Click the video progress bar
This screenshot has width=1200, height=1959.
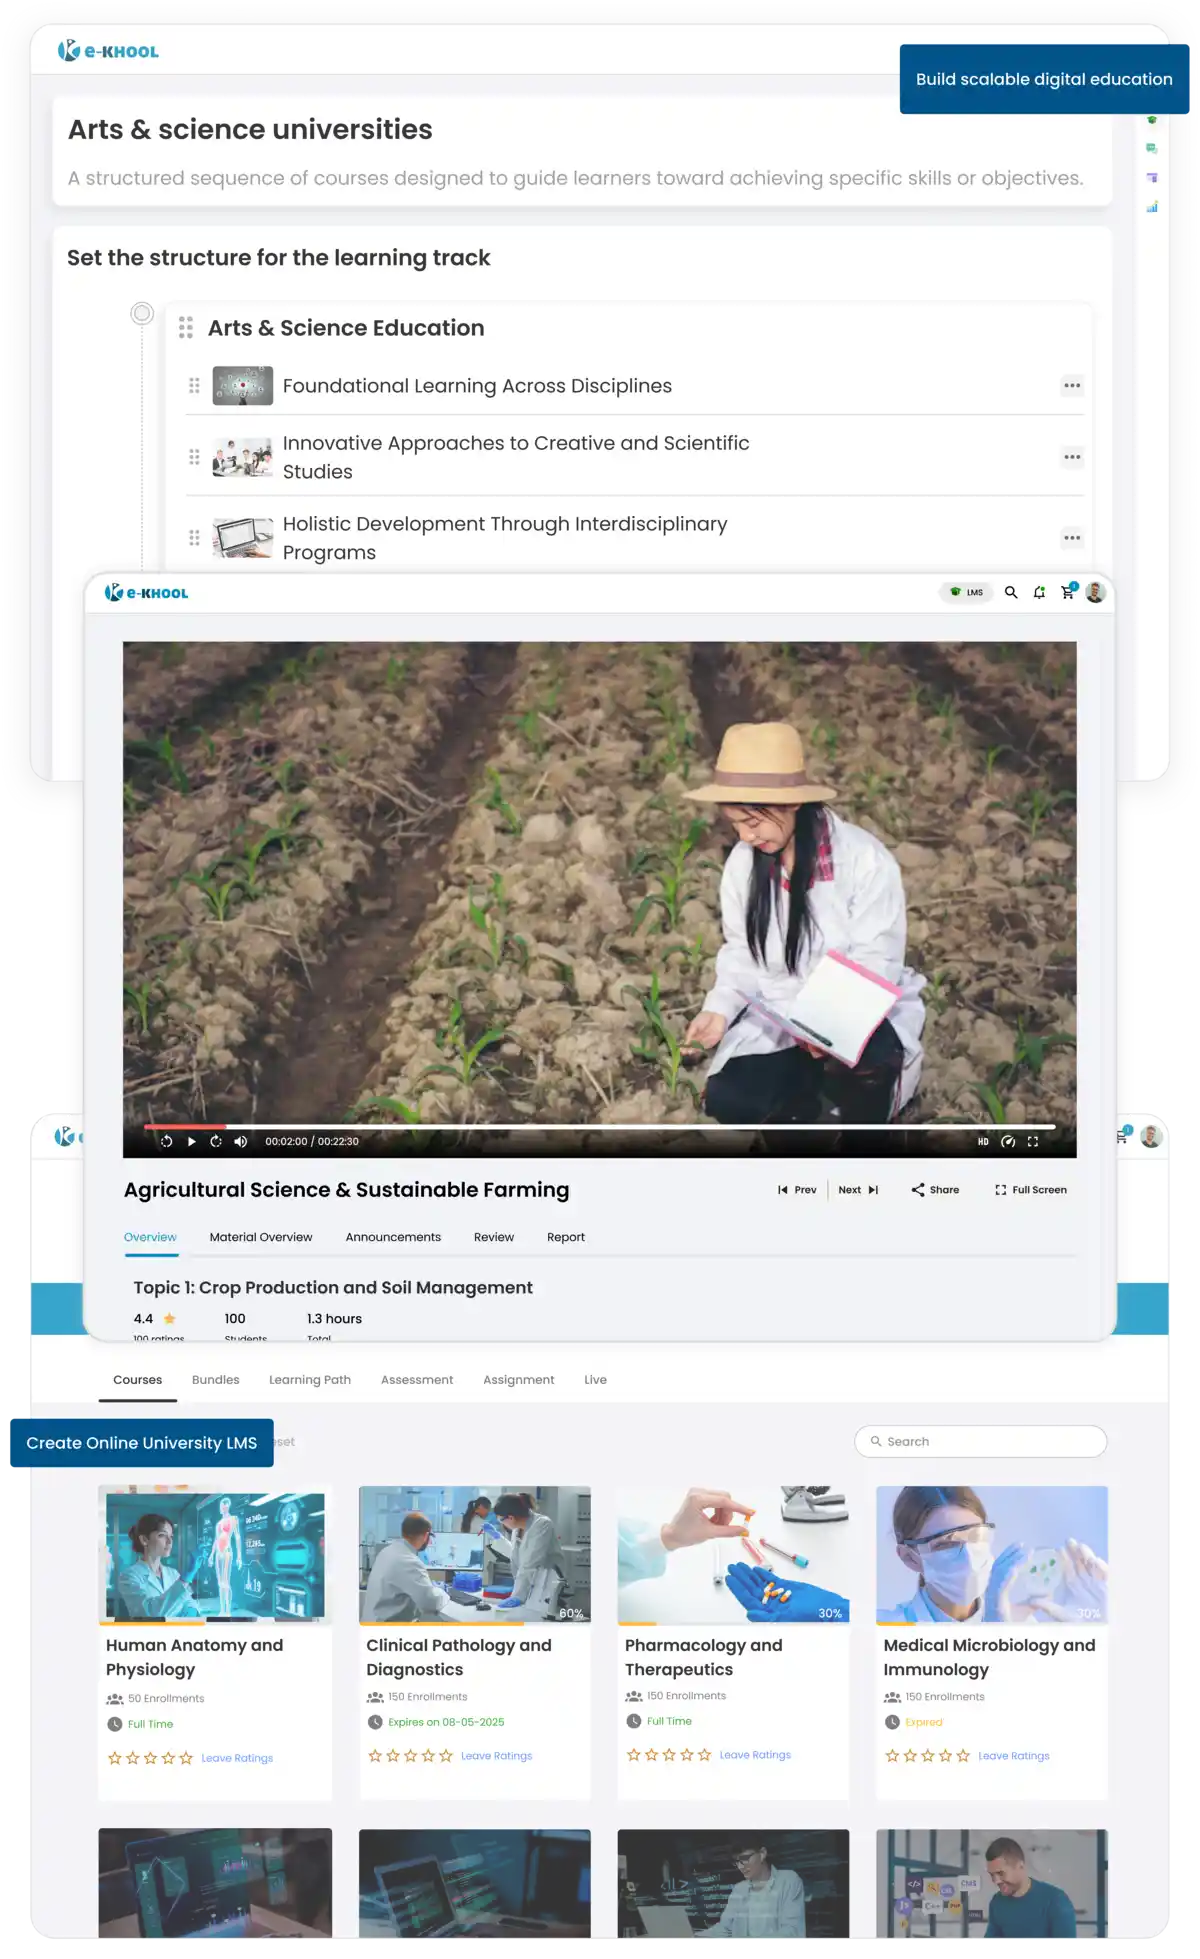coord(600,1126)
